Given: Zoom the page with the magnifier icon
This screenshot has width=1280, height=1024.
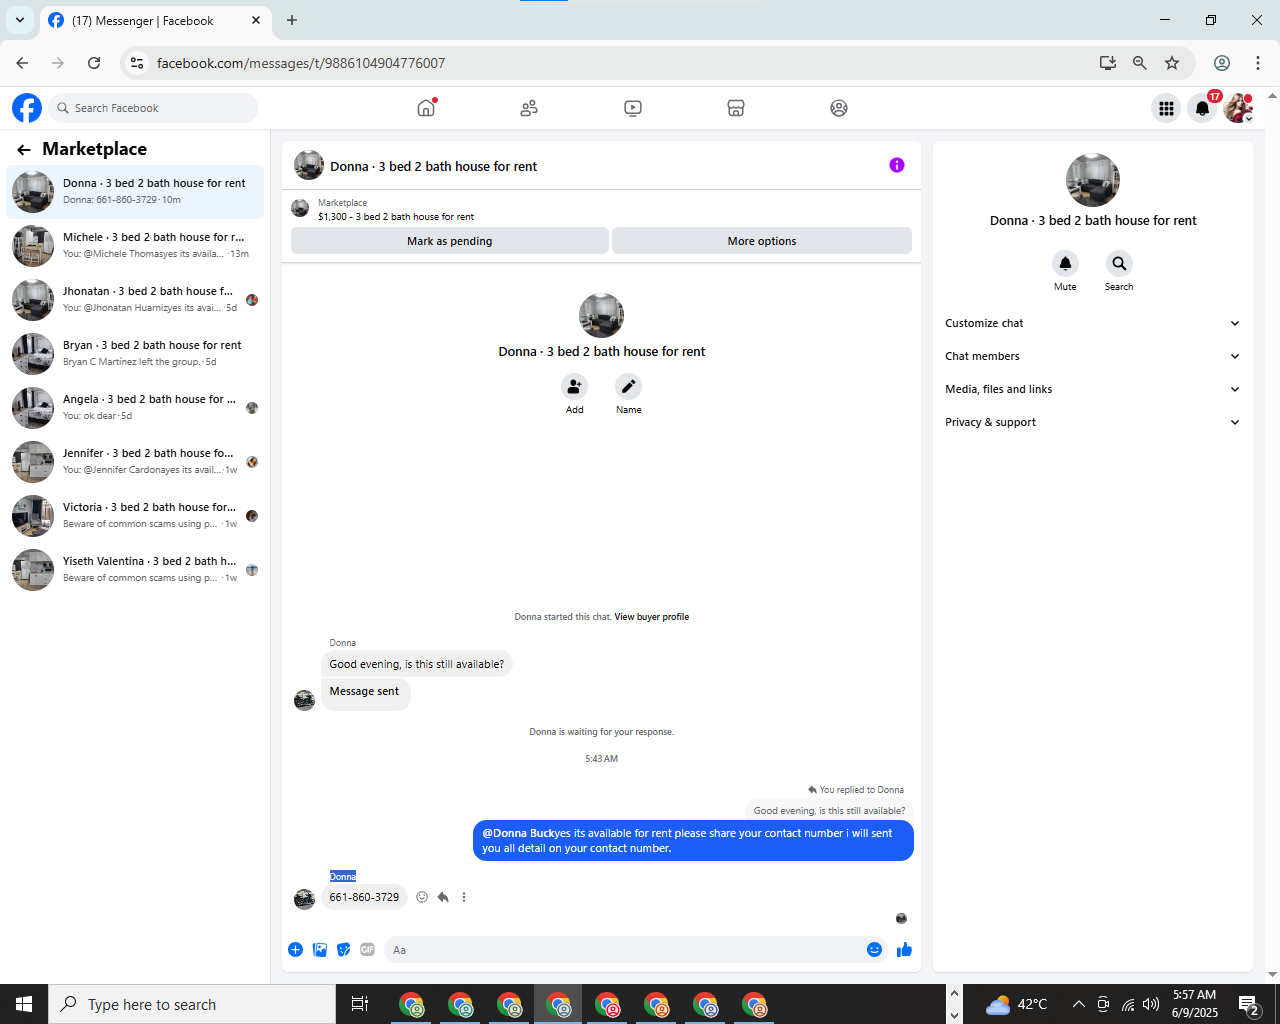Looking at the screenshot, I should (1139, 63).
